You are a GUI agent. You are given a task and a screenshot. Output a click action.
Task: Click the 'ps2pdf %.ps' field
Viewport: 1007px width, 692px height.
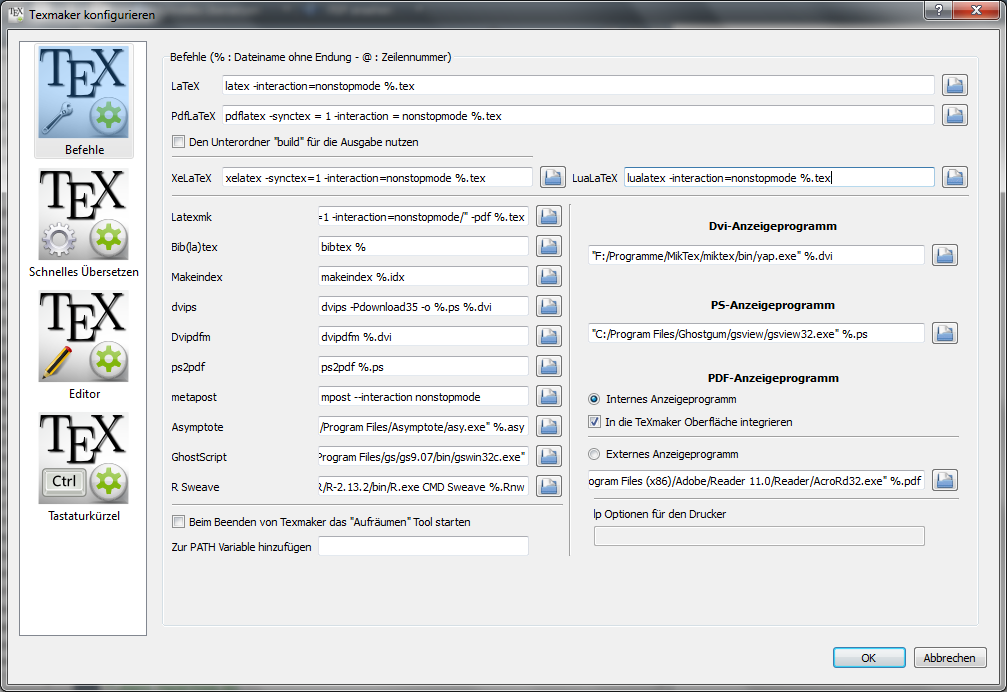[423, 367]
